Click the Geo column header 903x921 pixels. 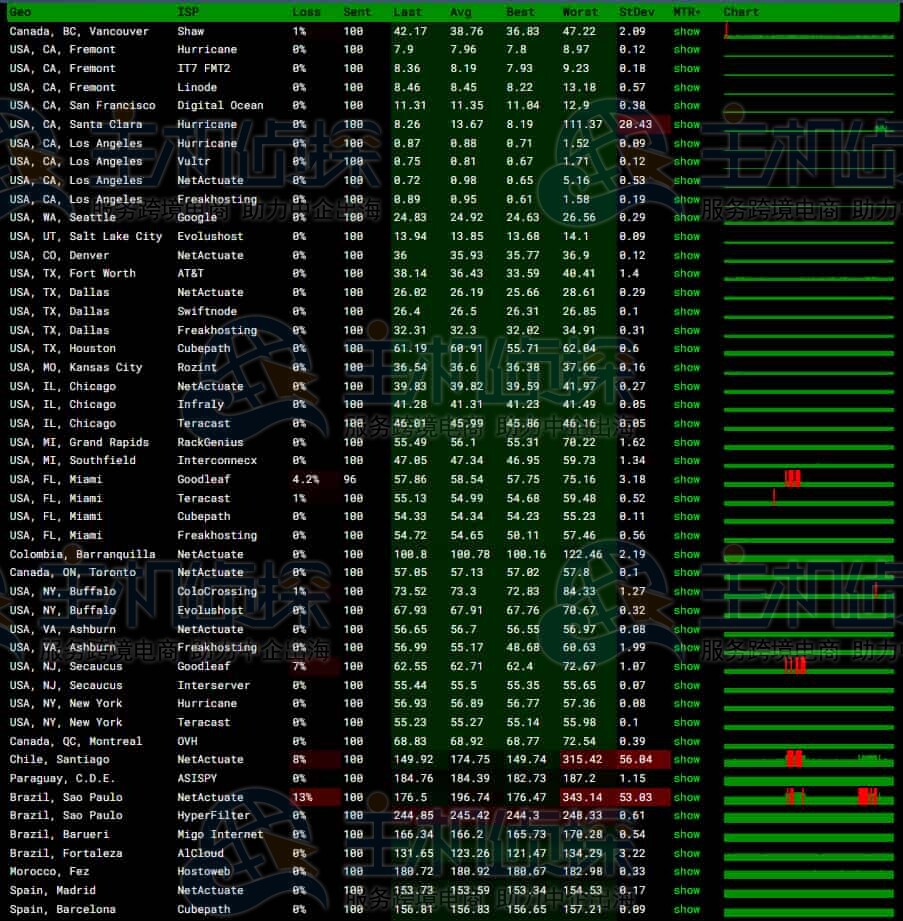click(x=20, y=12)
